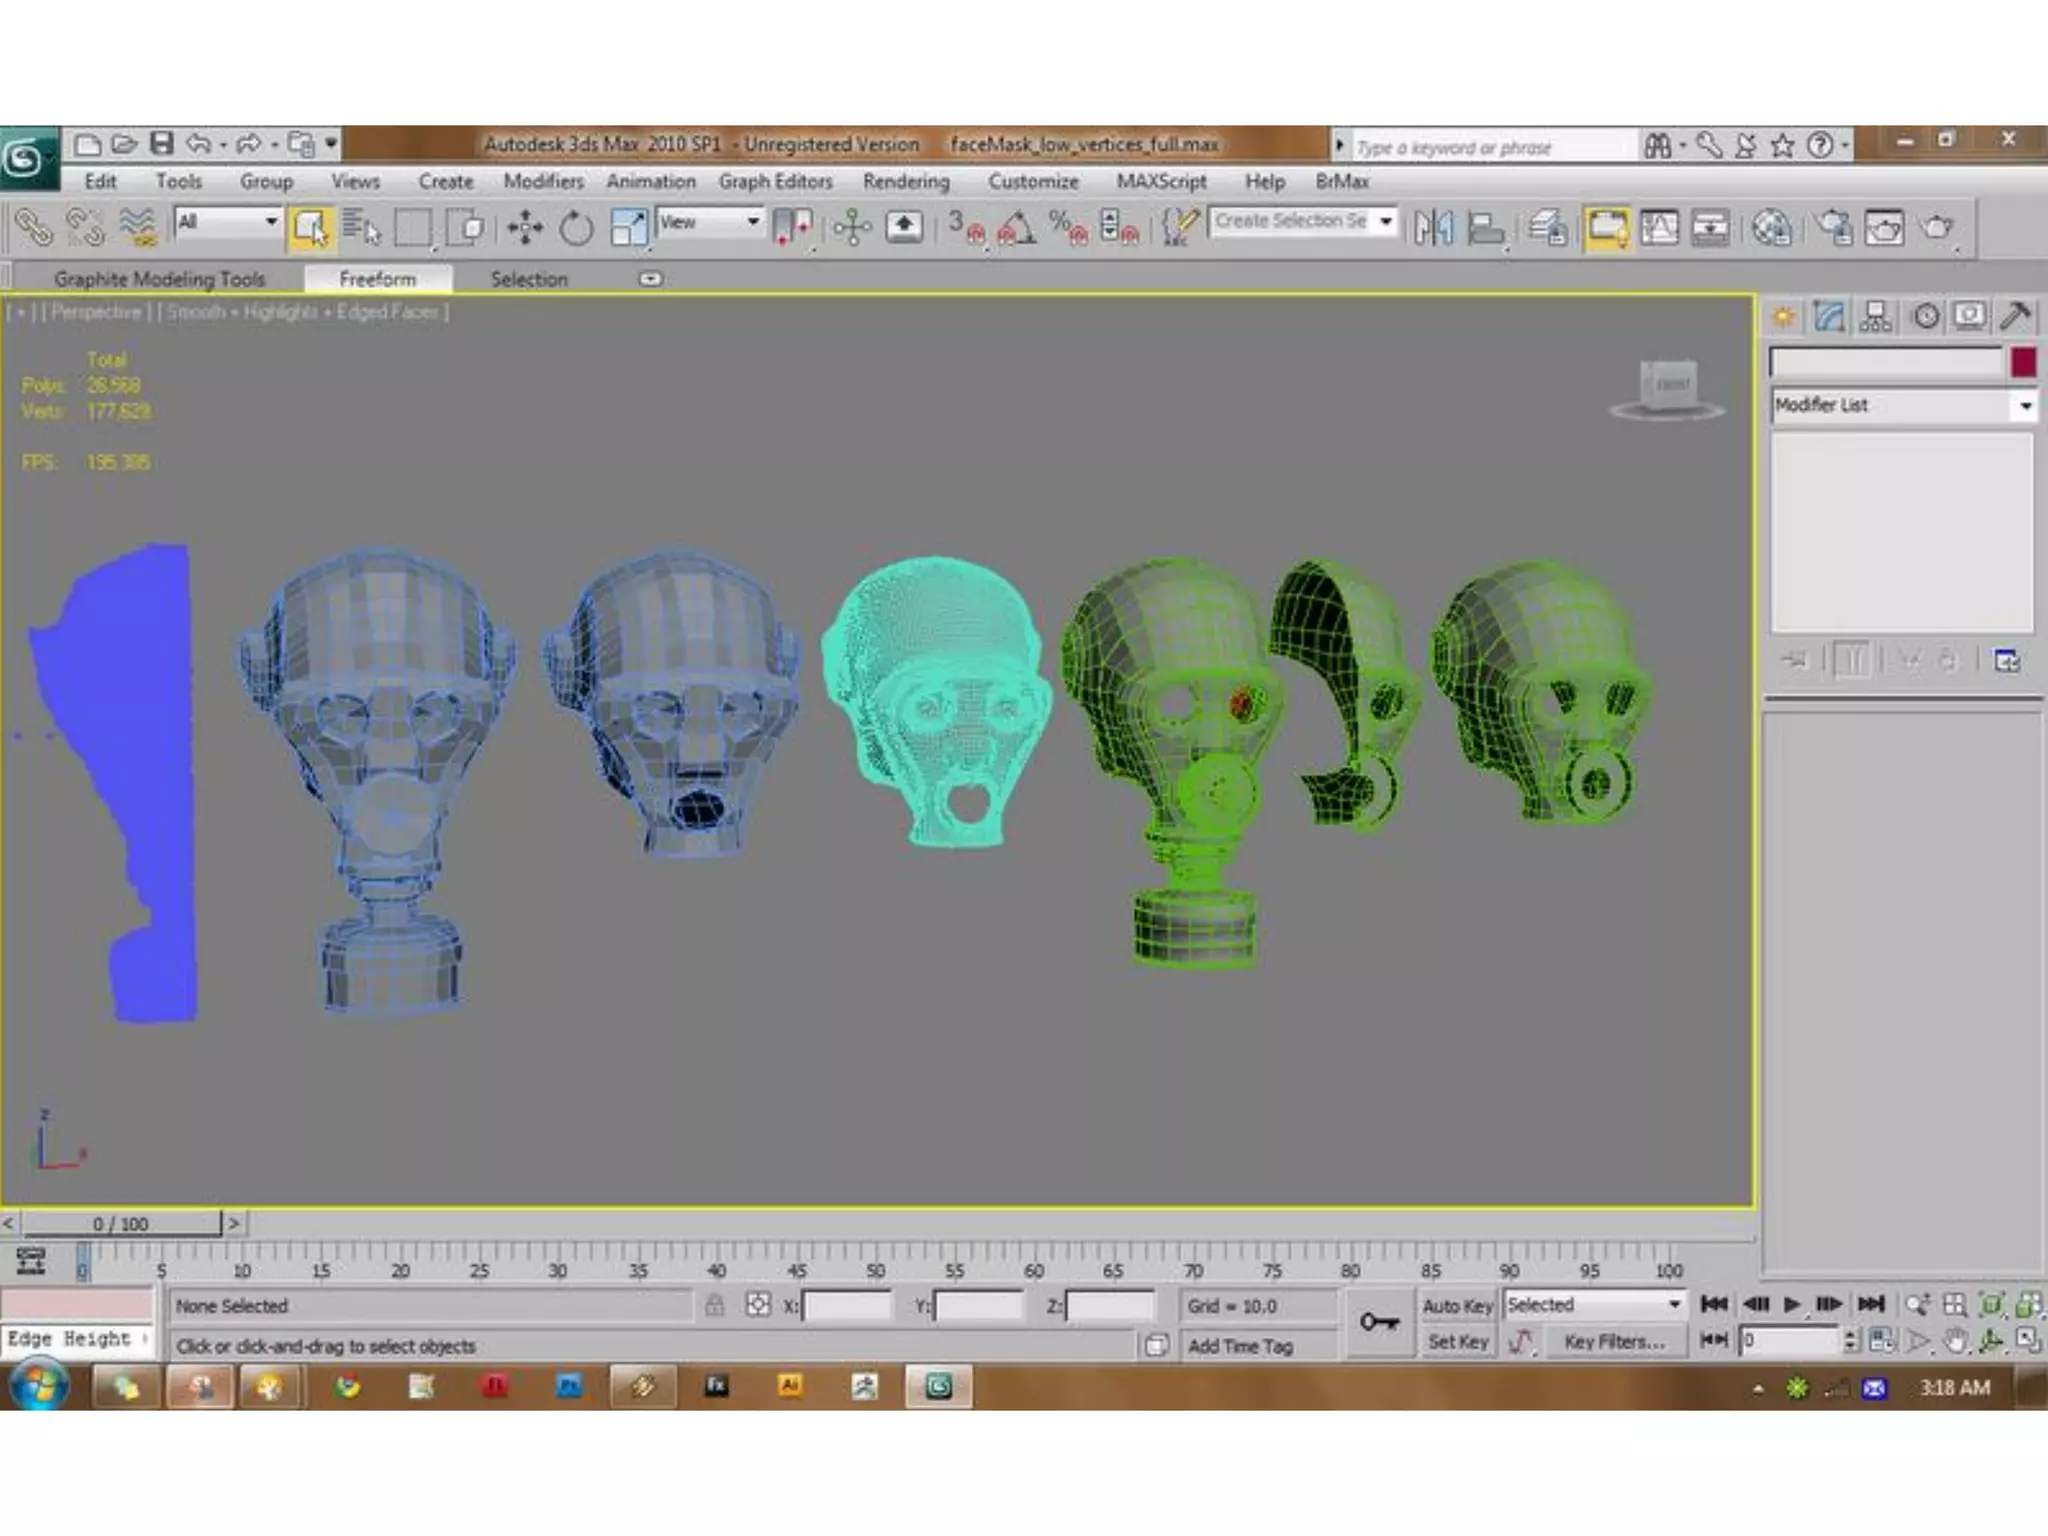Open the Hierarchy command panel tab
This screenshot has width=2048, height=1536.
[x=1876, y=317]
